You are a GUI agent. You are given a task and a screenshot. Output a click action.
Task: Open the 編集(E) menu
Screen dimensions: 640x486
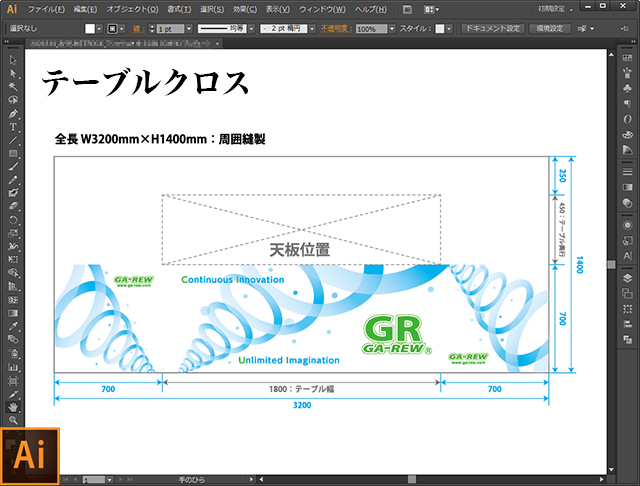(85, 9)
